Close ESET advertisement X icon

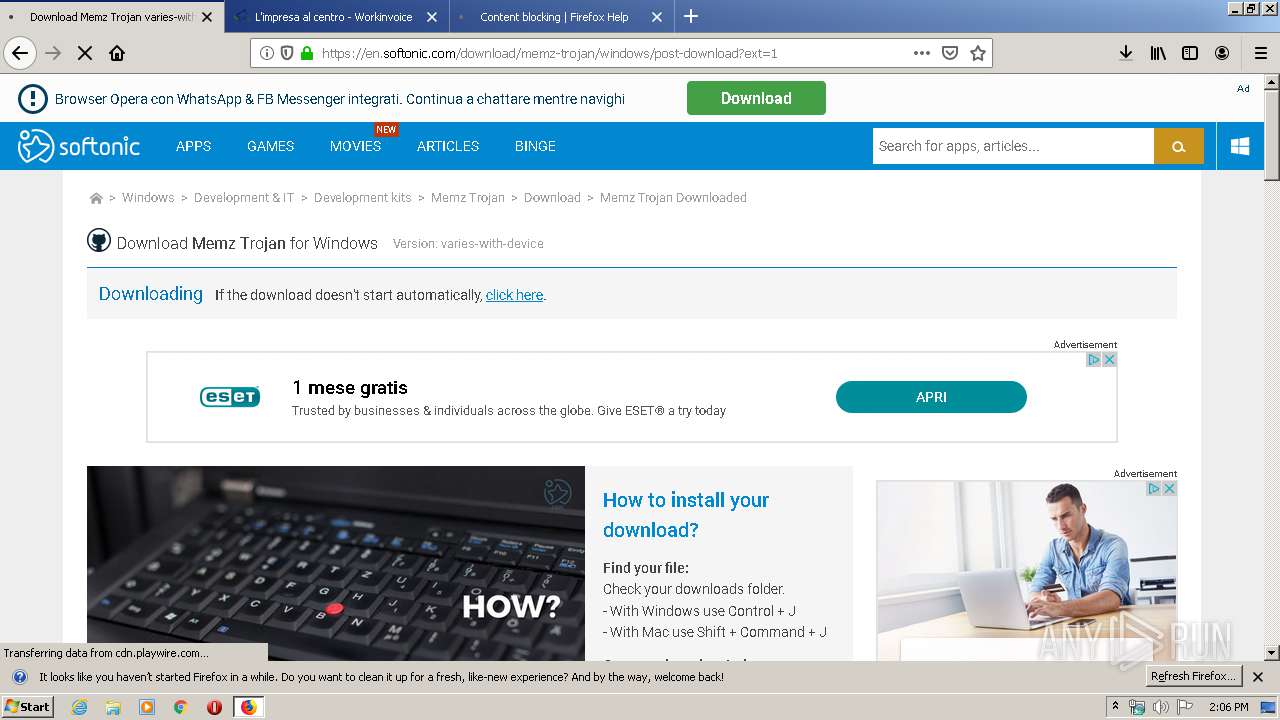coord(1109,359)
